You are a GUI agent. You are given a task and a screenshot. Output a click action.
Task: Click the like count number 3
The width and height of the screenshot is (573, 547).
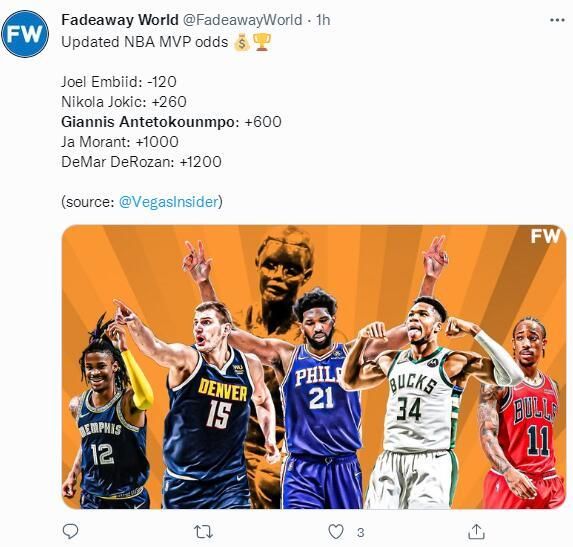pos(360,532)
